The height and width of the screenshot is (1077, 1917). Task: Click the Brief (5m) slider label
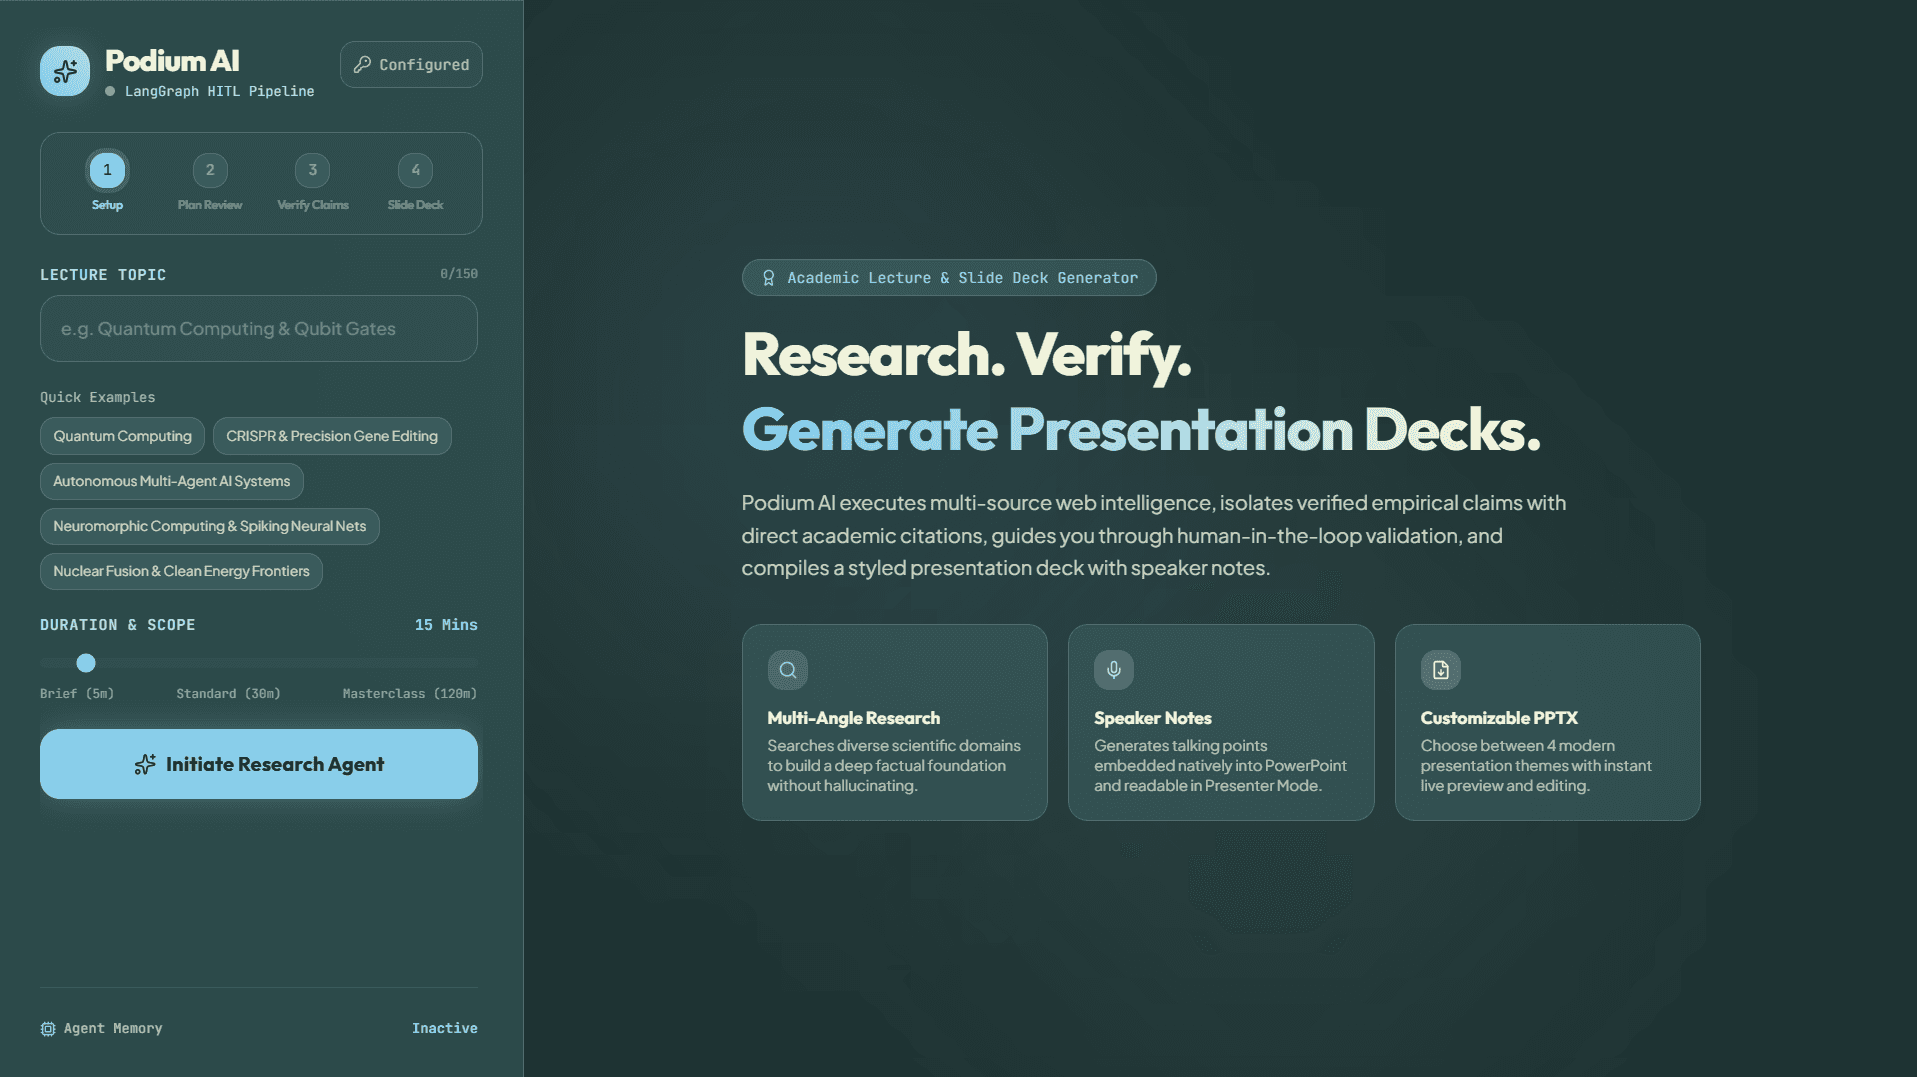coord(77,694)
